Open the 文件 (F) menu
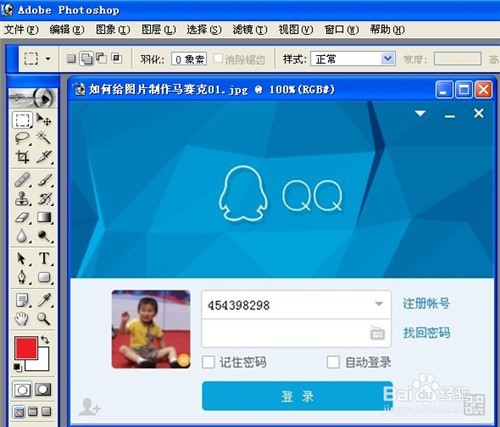500x427 pixels. (x=21, y=30)
